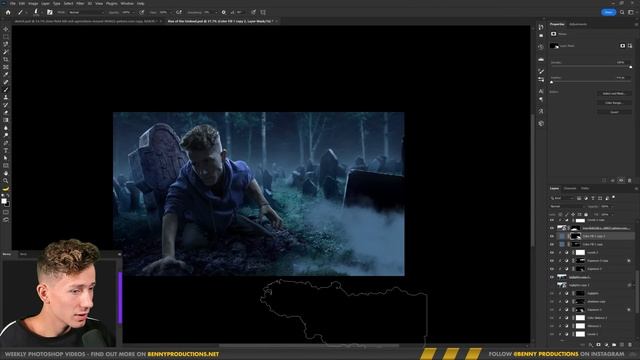This screenshot has width=640, height=360.
Task: Open the layer Opacity dropdown in Layers panel
Action: [x=612, y=207]
